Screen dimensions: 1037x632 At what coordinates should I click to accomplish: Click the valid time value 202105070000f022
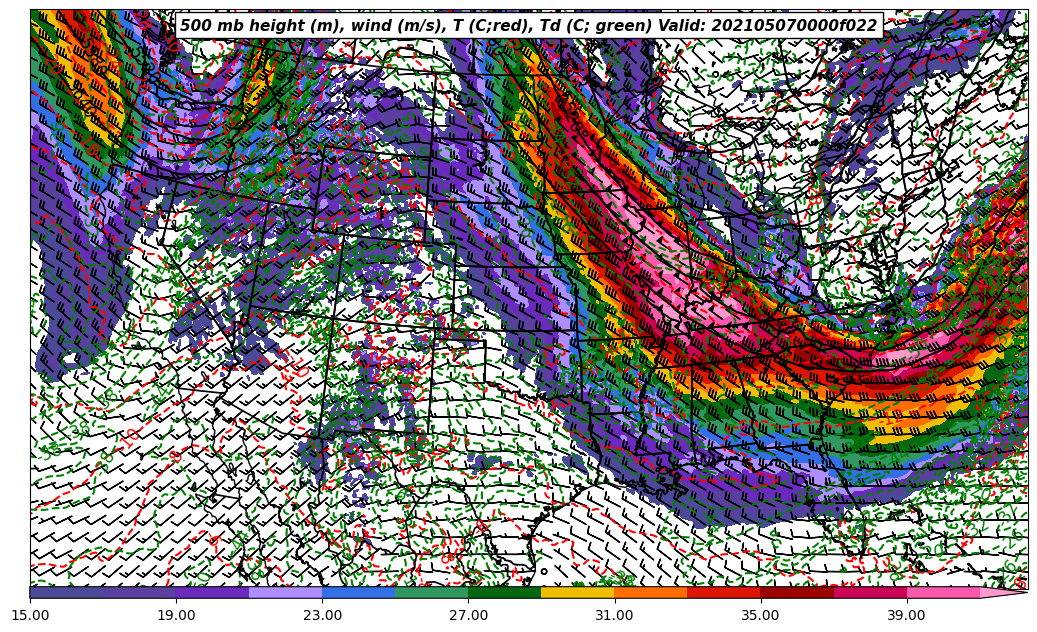click(795, 26)
